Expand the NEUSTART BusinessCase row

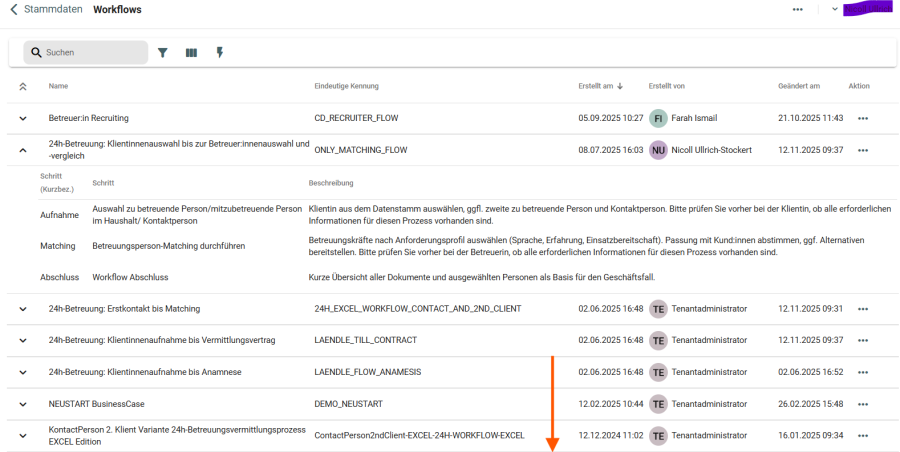coord(23,404)
